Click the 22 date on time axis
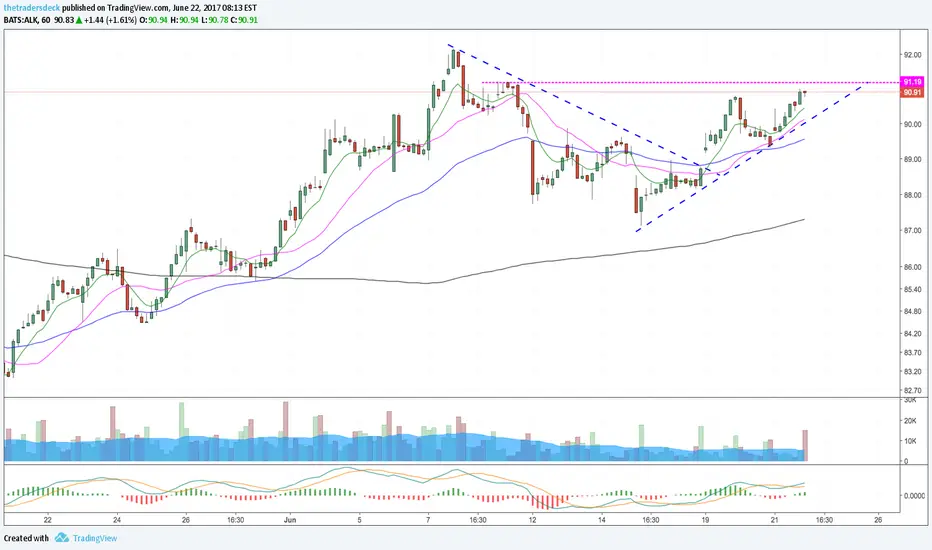 (x=48, y=520)
